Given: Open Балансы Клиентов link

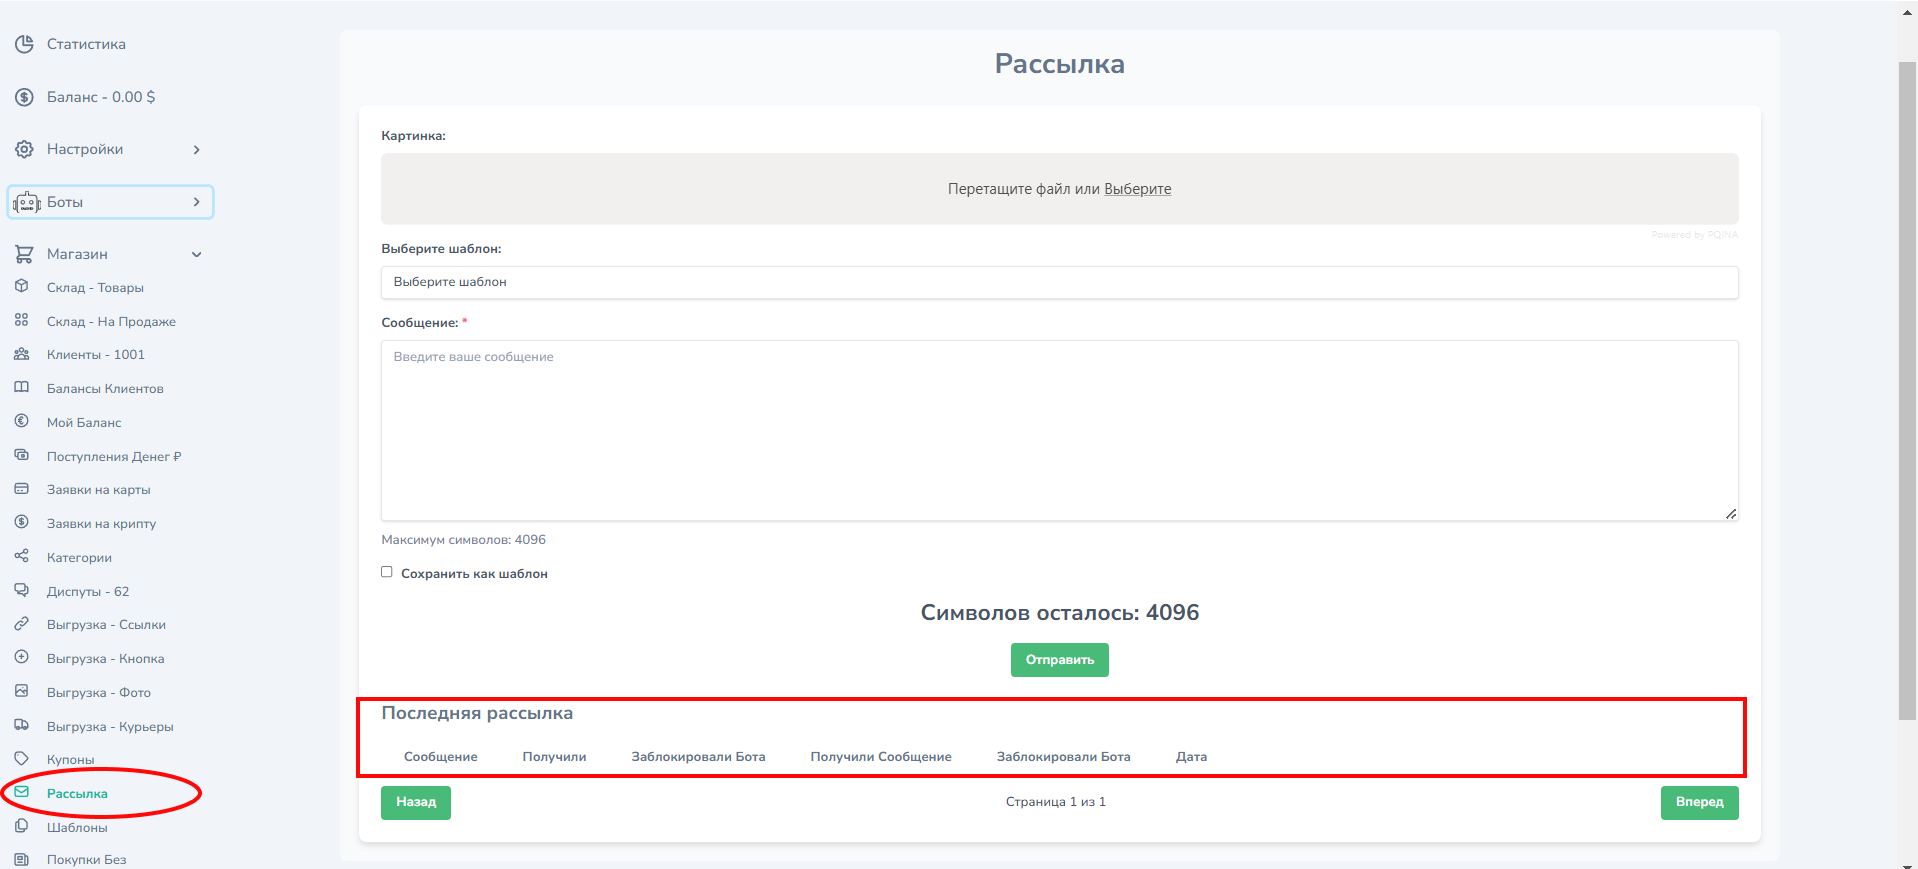Looking at the screenshot, I should 105,389.
